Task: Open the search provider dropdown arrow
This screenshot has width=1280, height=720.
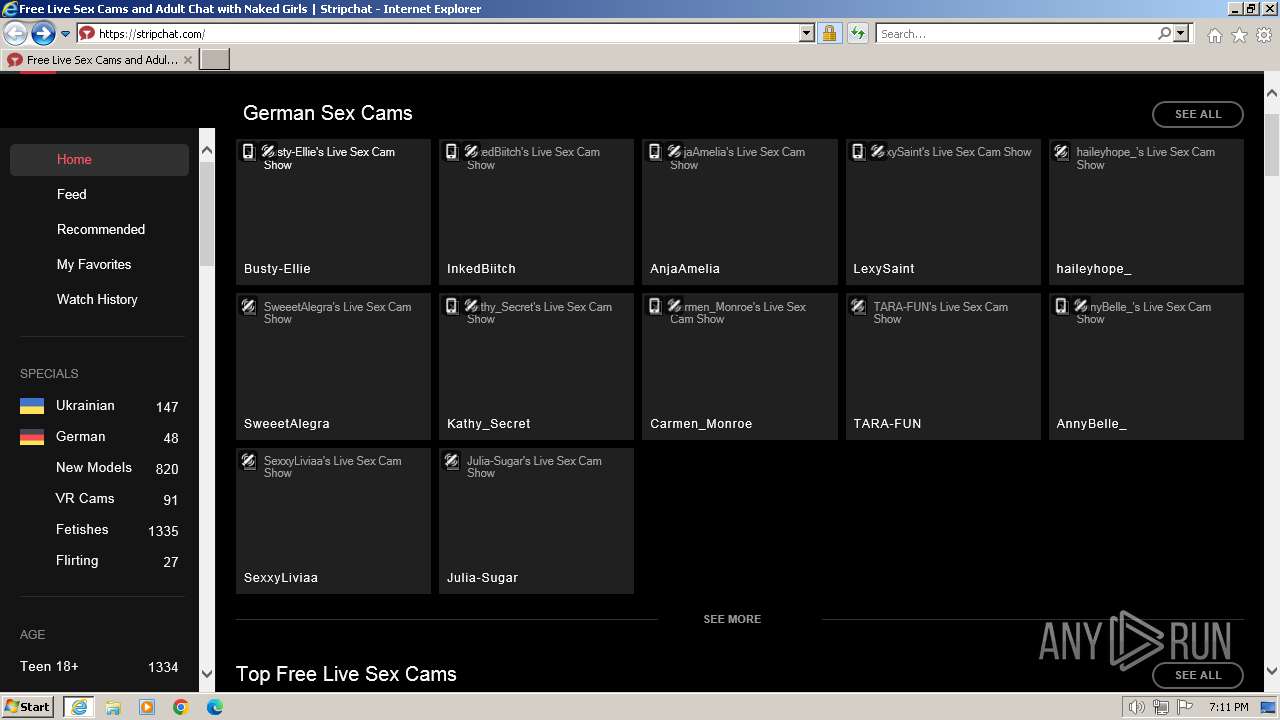Action: pyautogui.click(x=1181, y=33)
